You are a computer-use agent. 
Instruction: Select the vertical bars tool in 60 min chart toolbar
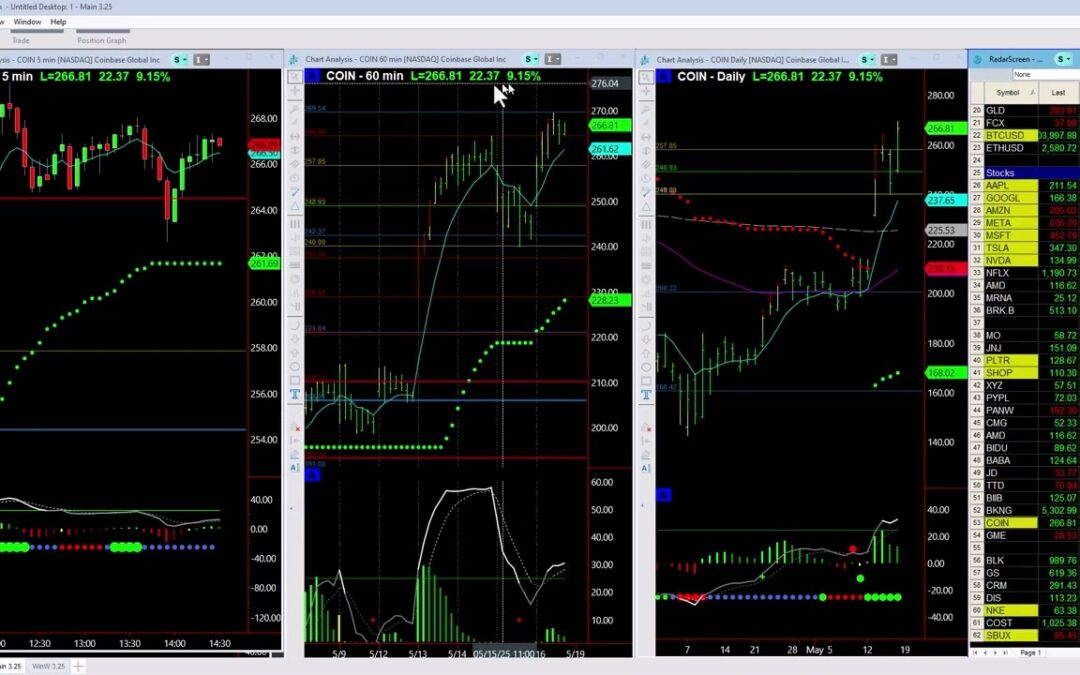click(x=295, y=224)
